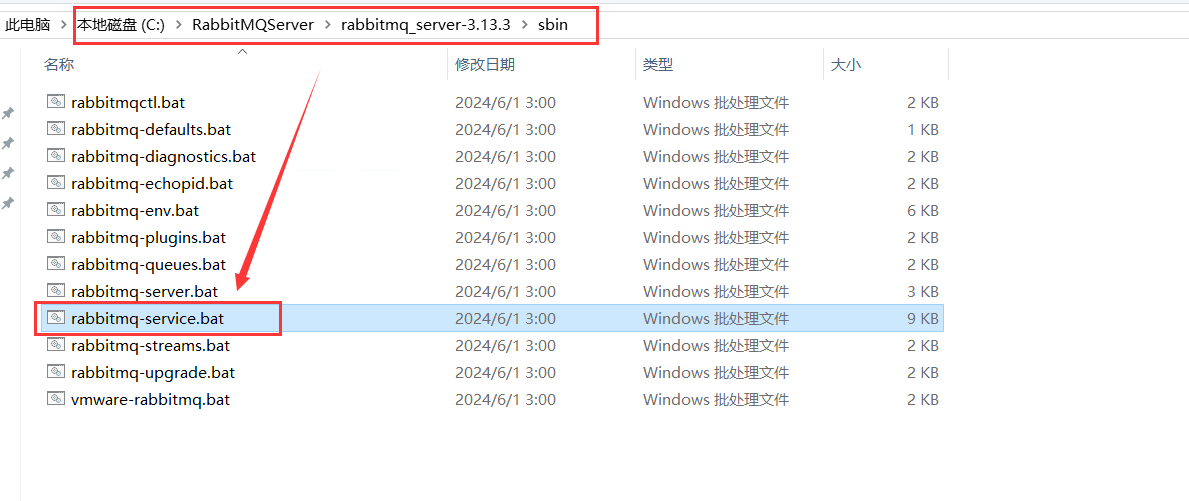Select file name rabbitmq-queues.bat
1189x501 pixels.
(x=149, y=265)
